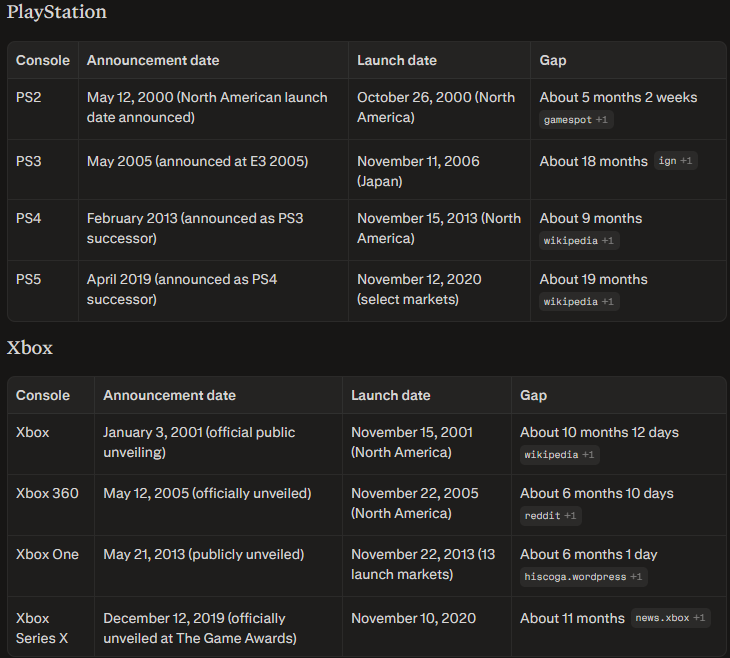Image resolution: width=730 pixels, height=658 pixels.
Task: Click 'April 2019 (announced as PS4 successor)' cell
Action: coord(213,291)
